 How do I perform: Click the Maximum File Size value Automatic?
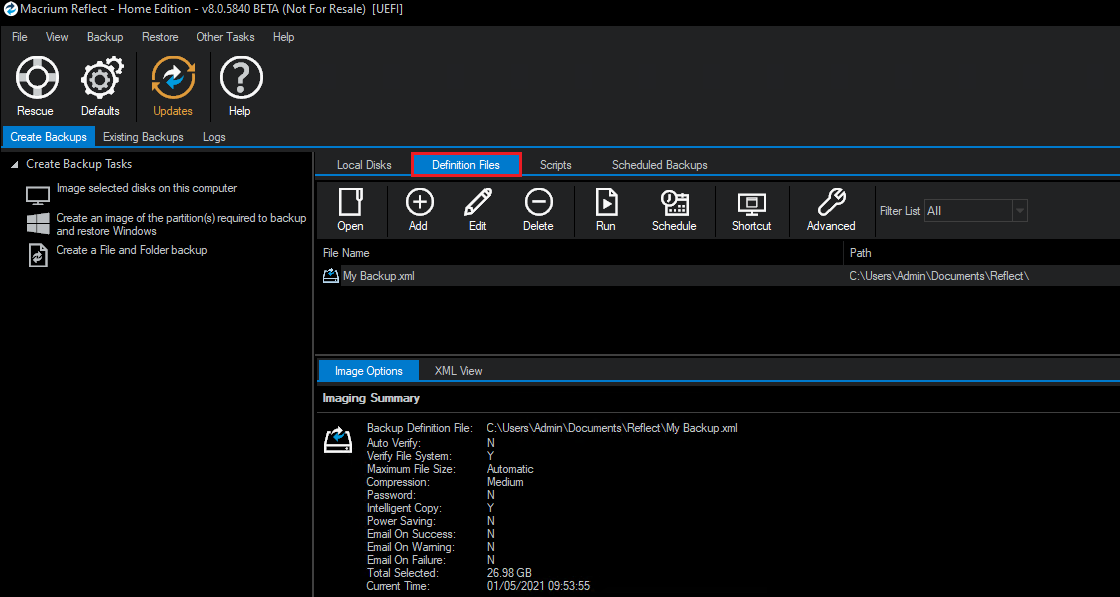(x=510, y=469)
